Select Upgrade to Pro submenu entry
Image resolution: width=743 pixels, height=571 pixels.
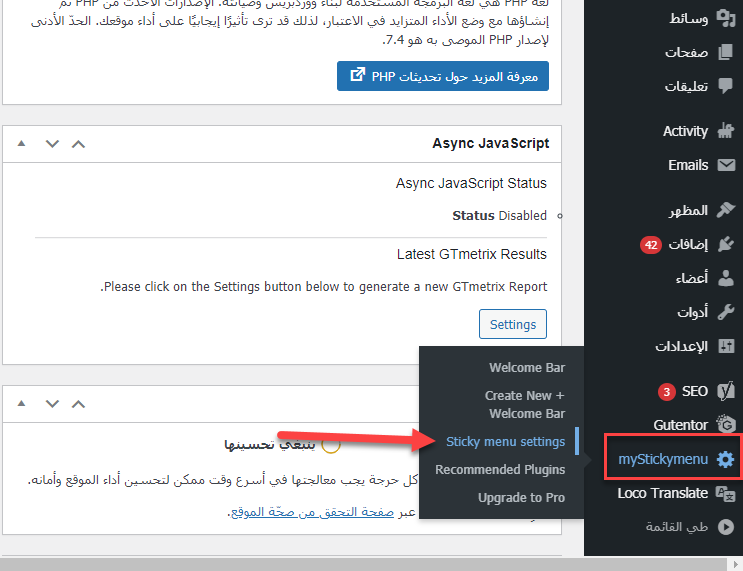click(x=521, y=498)
